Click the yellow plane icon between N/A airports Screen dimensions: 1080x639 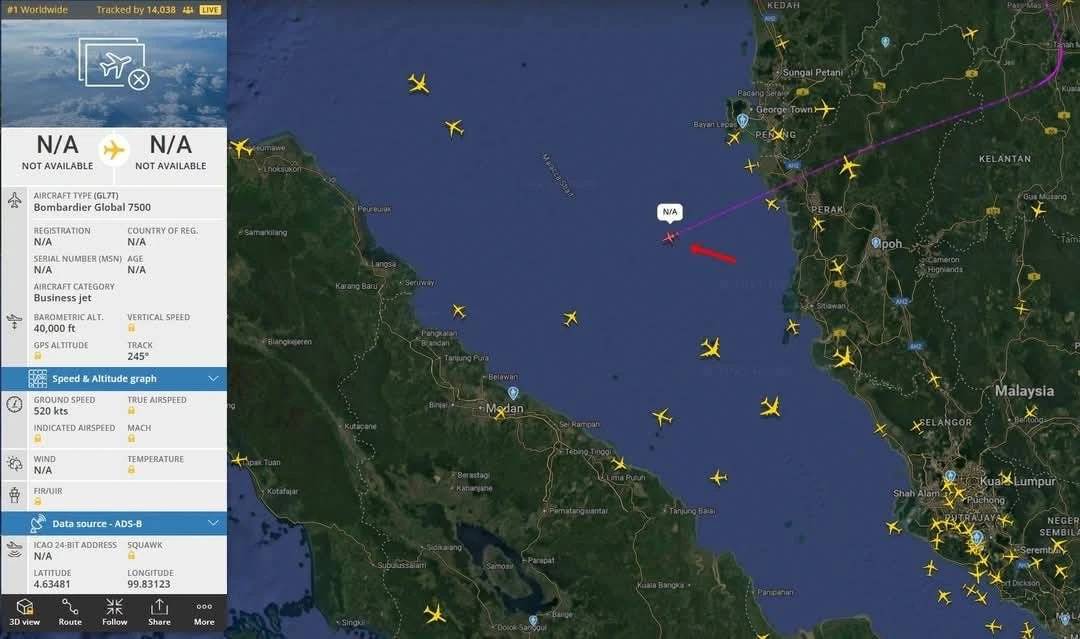coord(114,150)
